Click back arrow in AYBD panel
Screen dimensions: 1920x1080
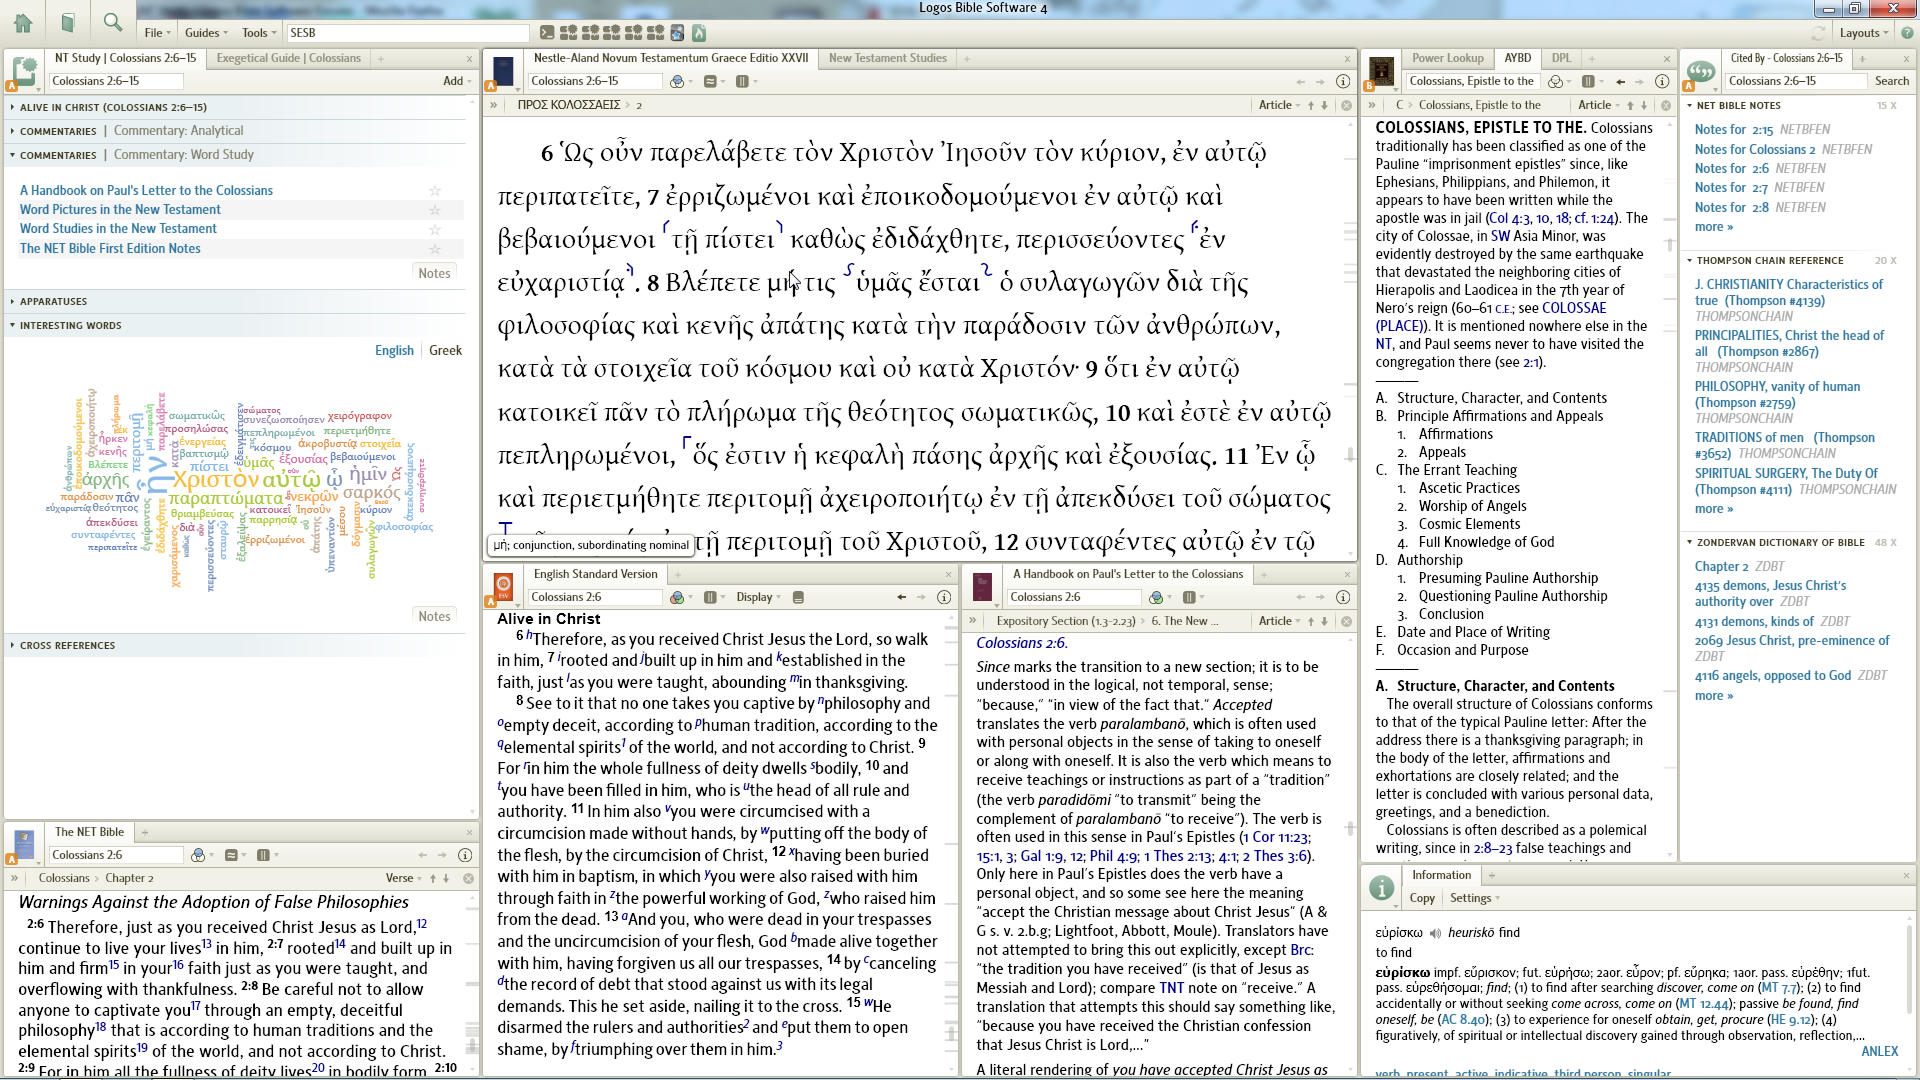tap(1620, 81)
